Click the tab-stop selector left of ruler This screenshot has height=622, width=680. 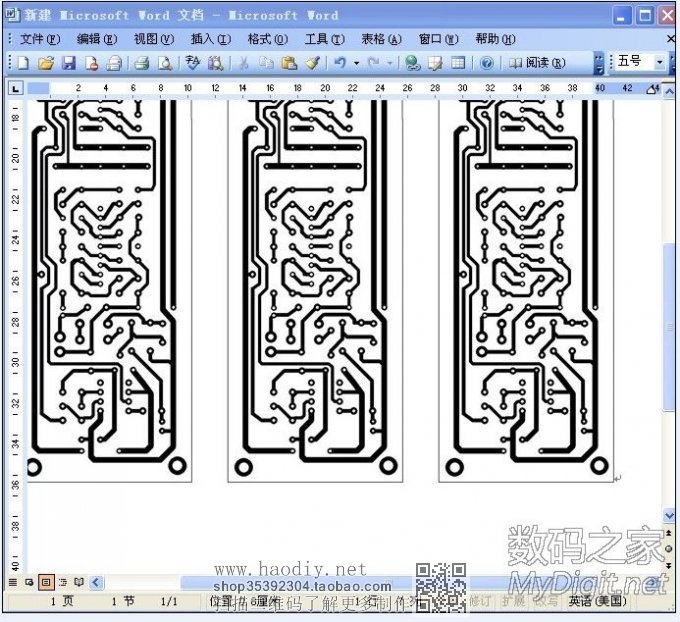click(15, 89)
